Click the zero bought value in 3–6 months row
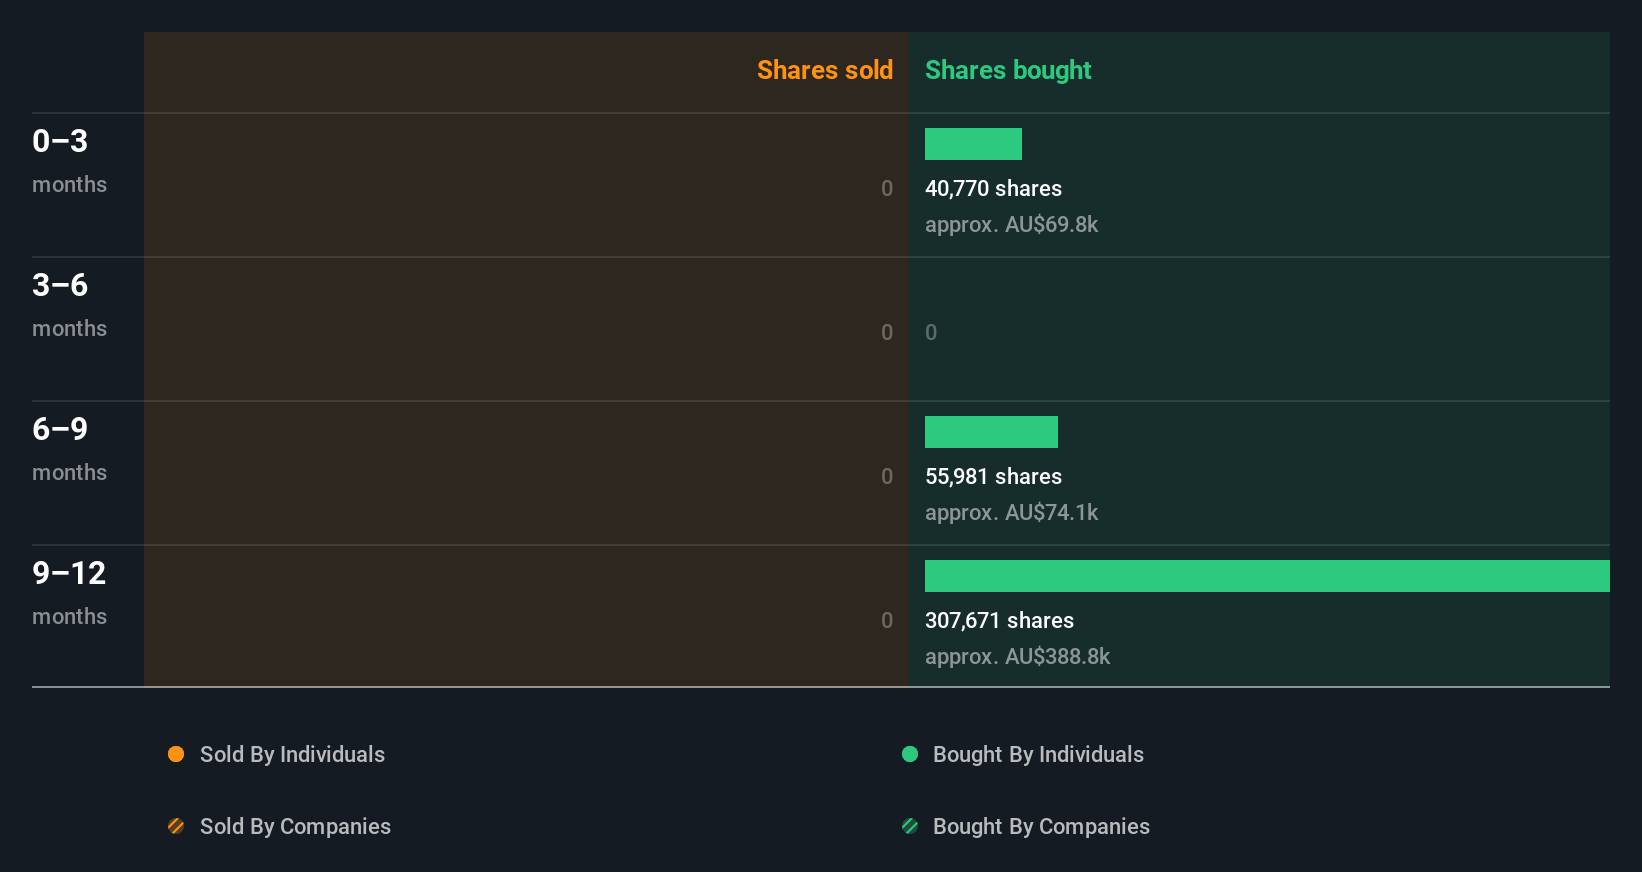 click(931, 332)
